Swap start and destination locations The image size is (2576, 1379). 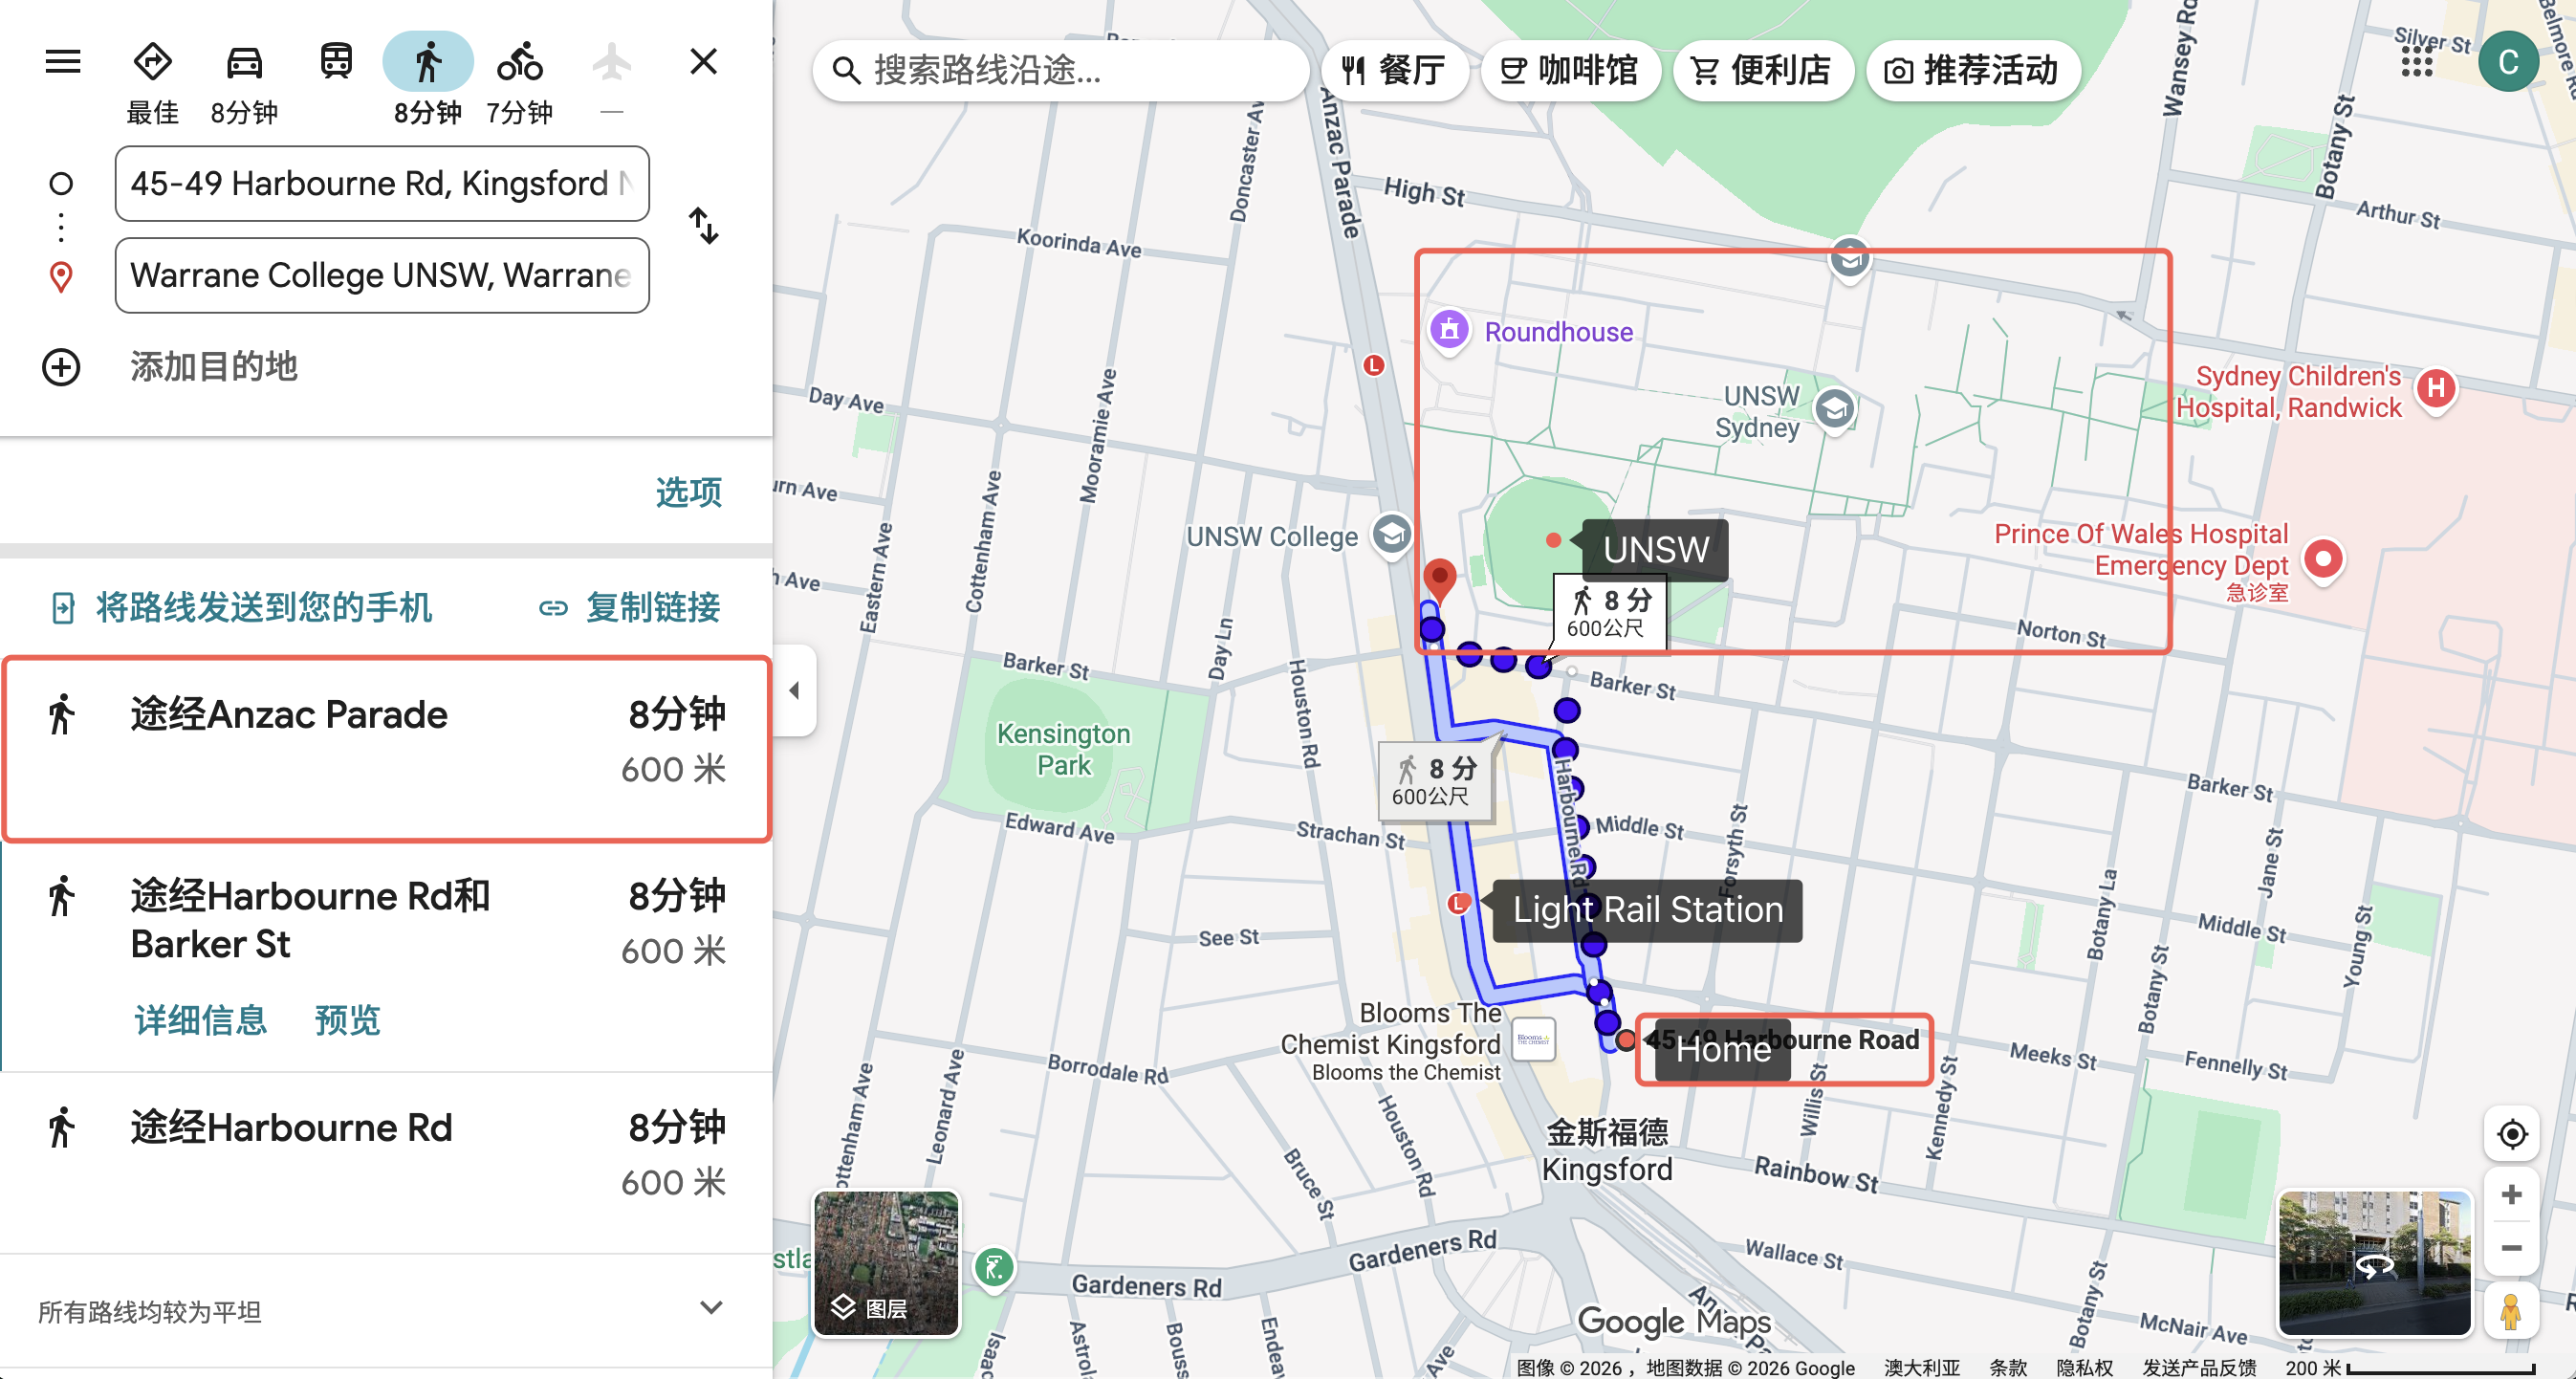(703, 226)
